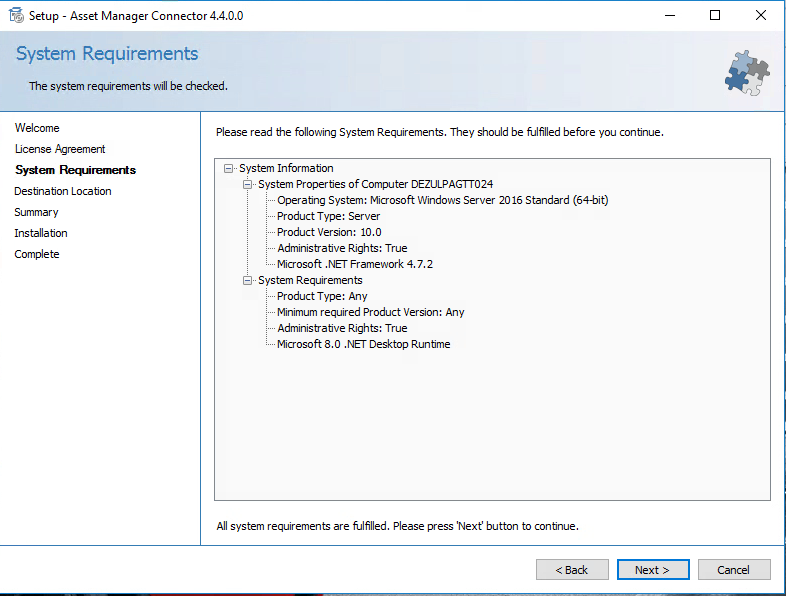This screenshot has width=786, height=596.
Task: Select the Operating System tree entry
Action: [x=442, y=200]
